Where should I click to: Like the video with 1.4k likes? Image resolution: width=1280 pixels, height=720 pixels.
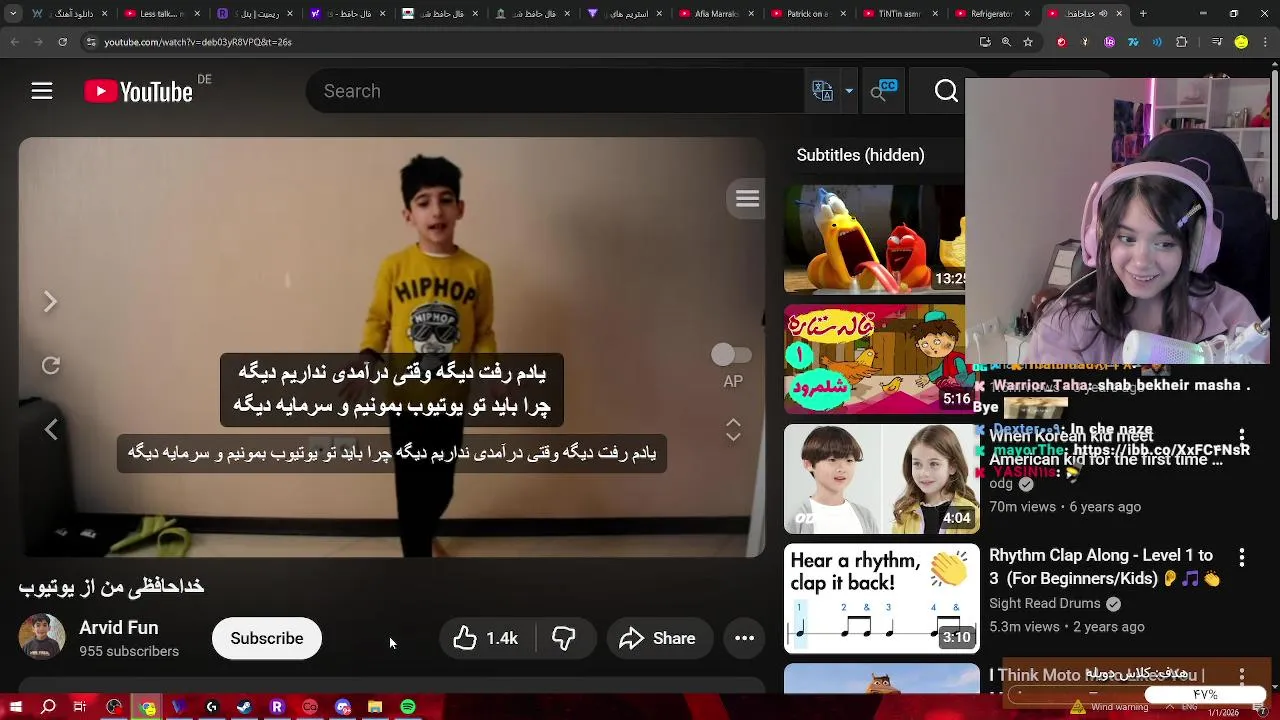pos(486,638)
